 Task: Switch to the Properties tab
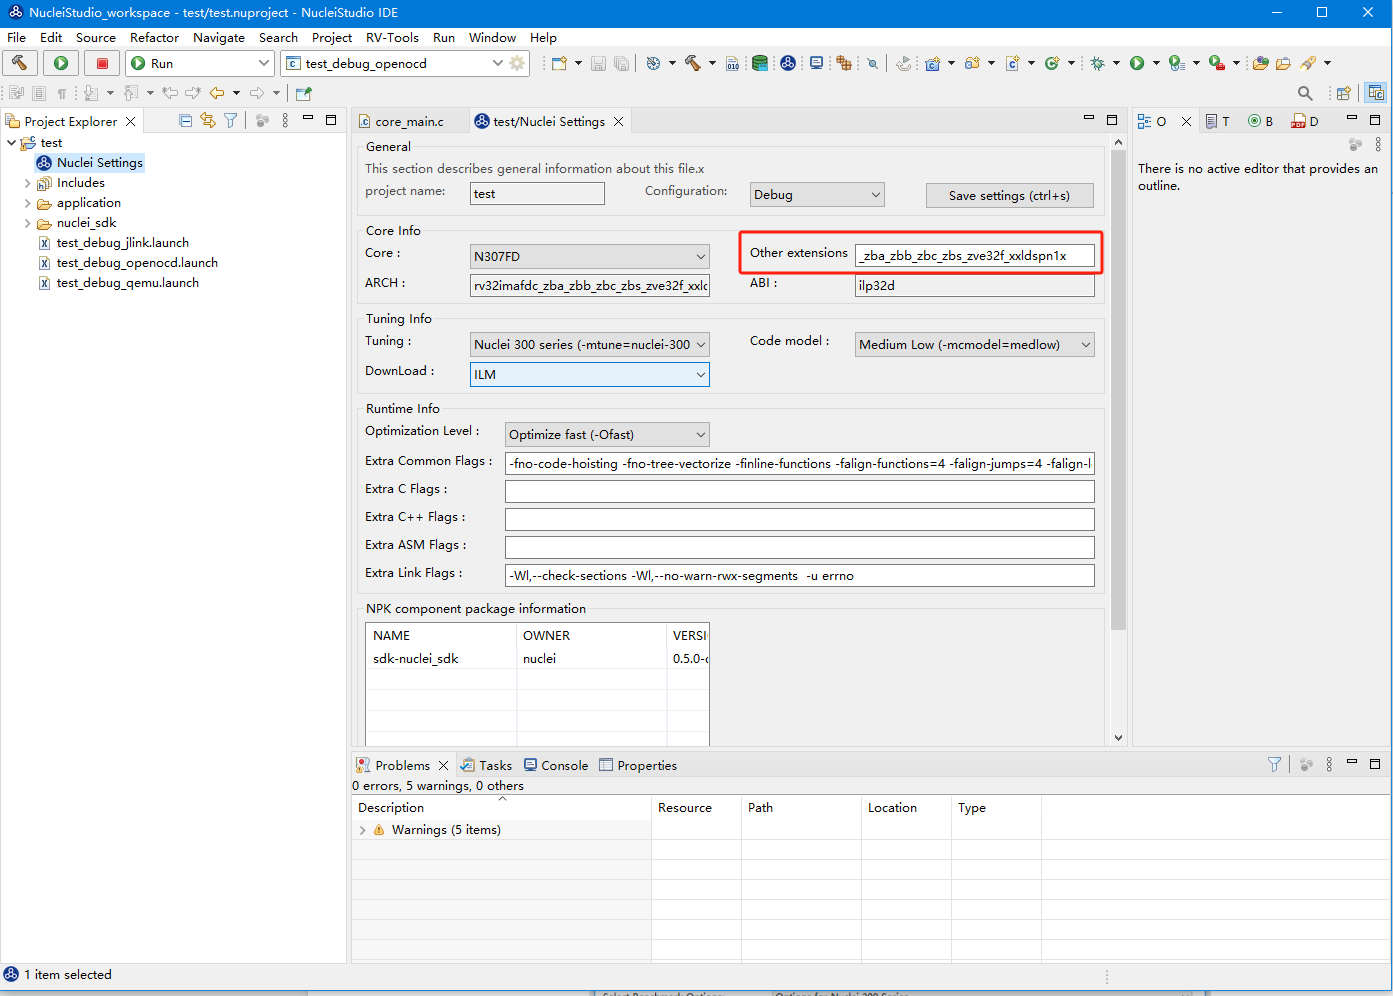pos(638,765)
